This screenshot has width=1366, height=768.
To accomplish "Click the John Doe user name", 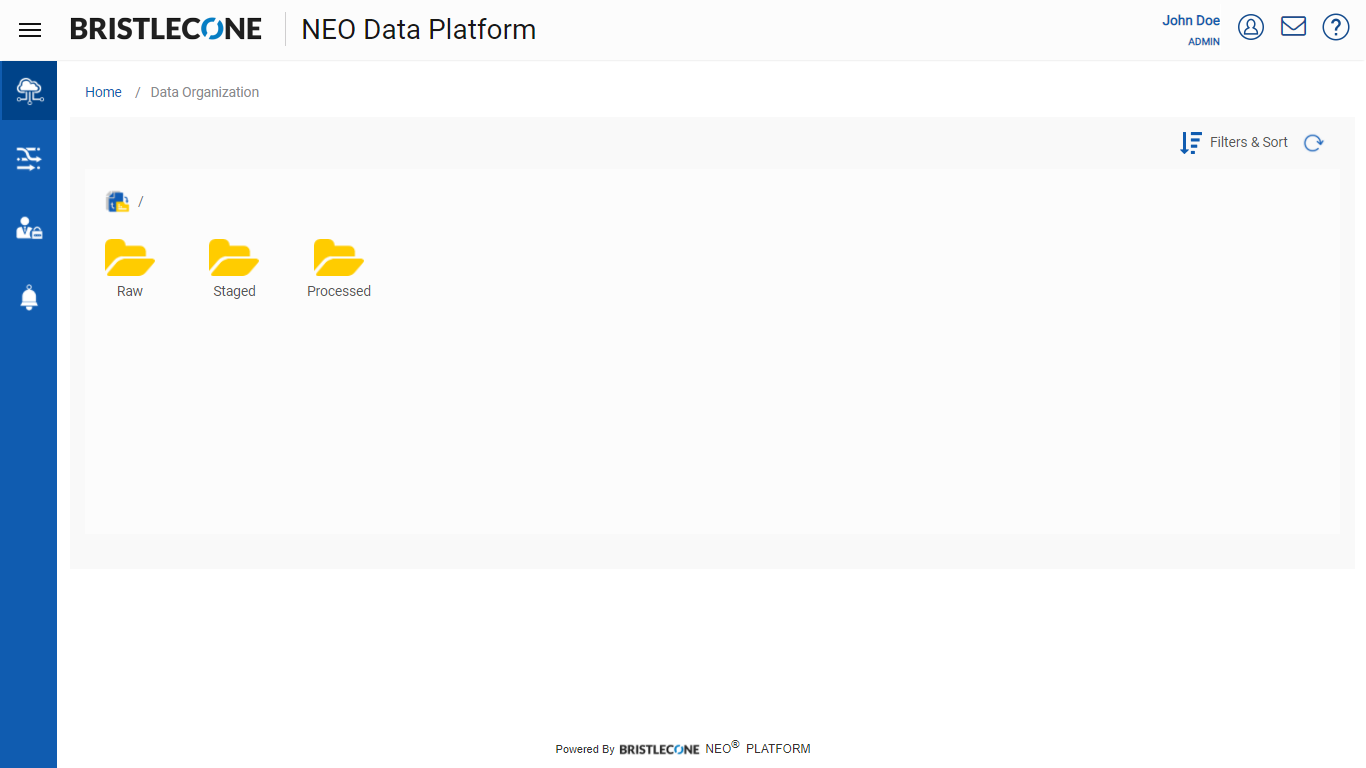I will coord(1191,20).
